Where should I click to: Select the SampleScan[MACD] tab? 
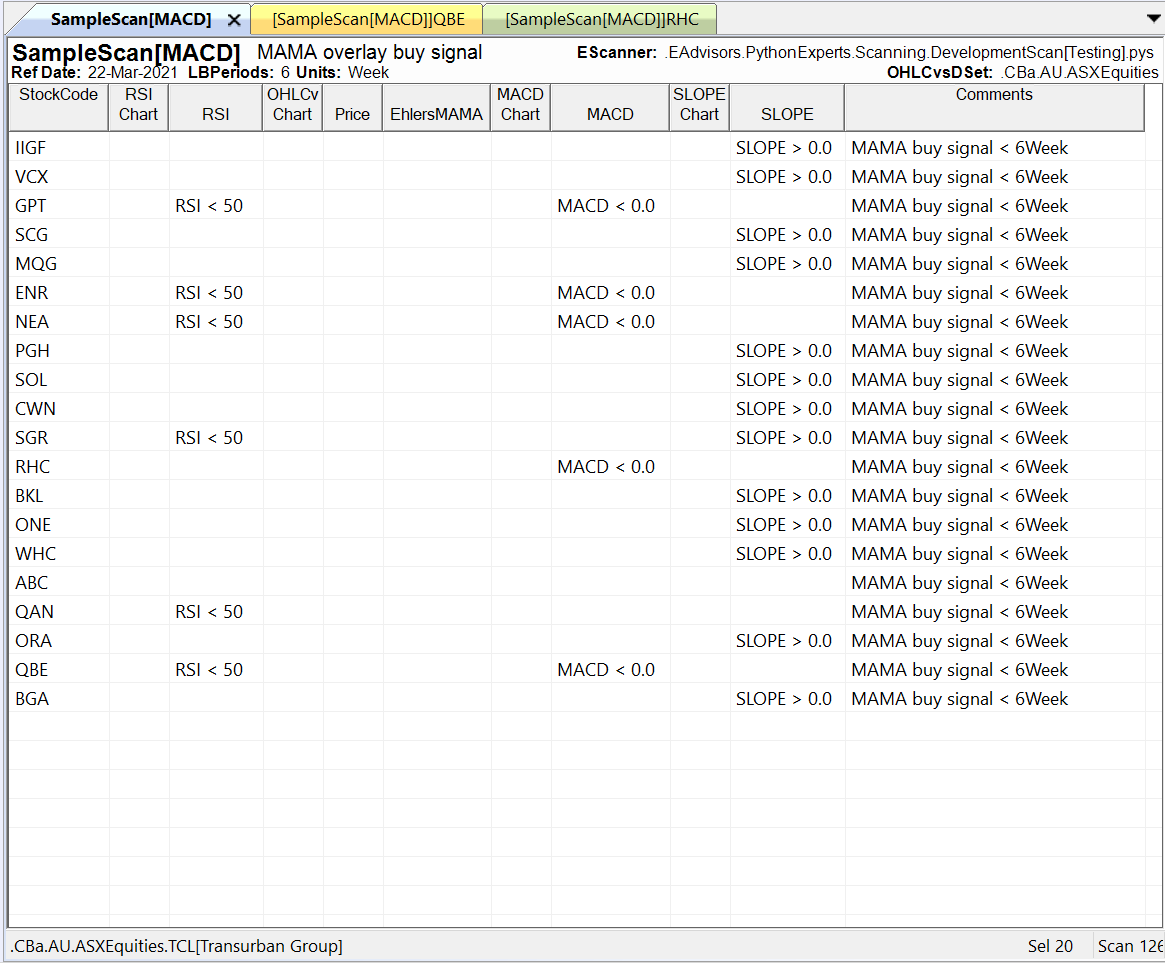tap(131, 19)
